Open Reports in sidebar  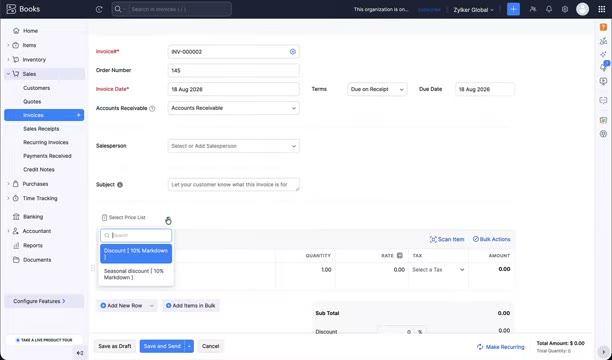tap(32, 246)
